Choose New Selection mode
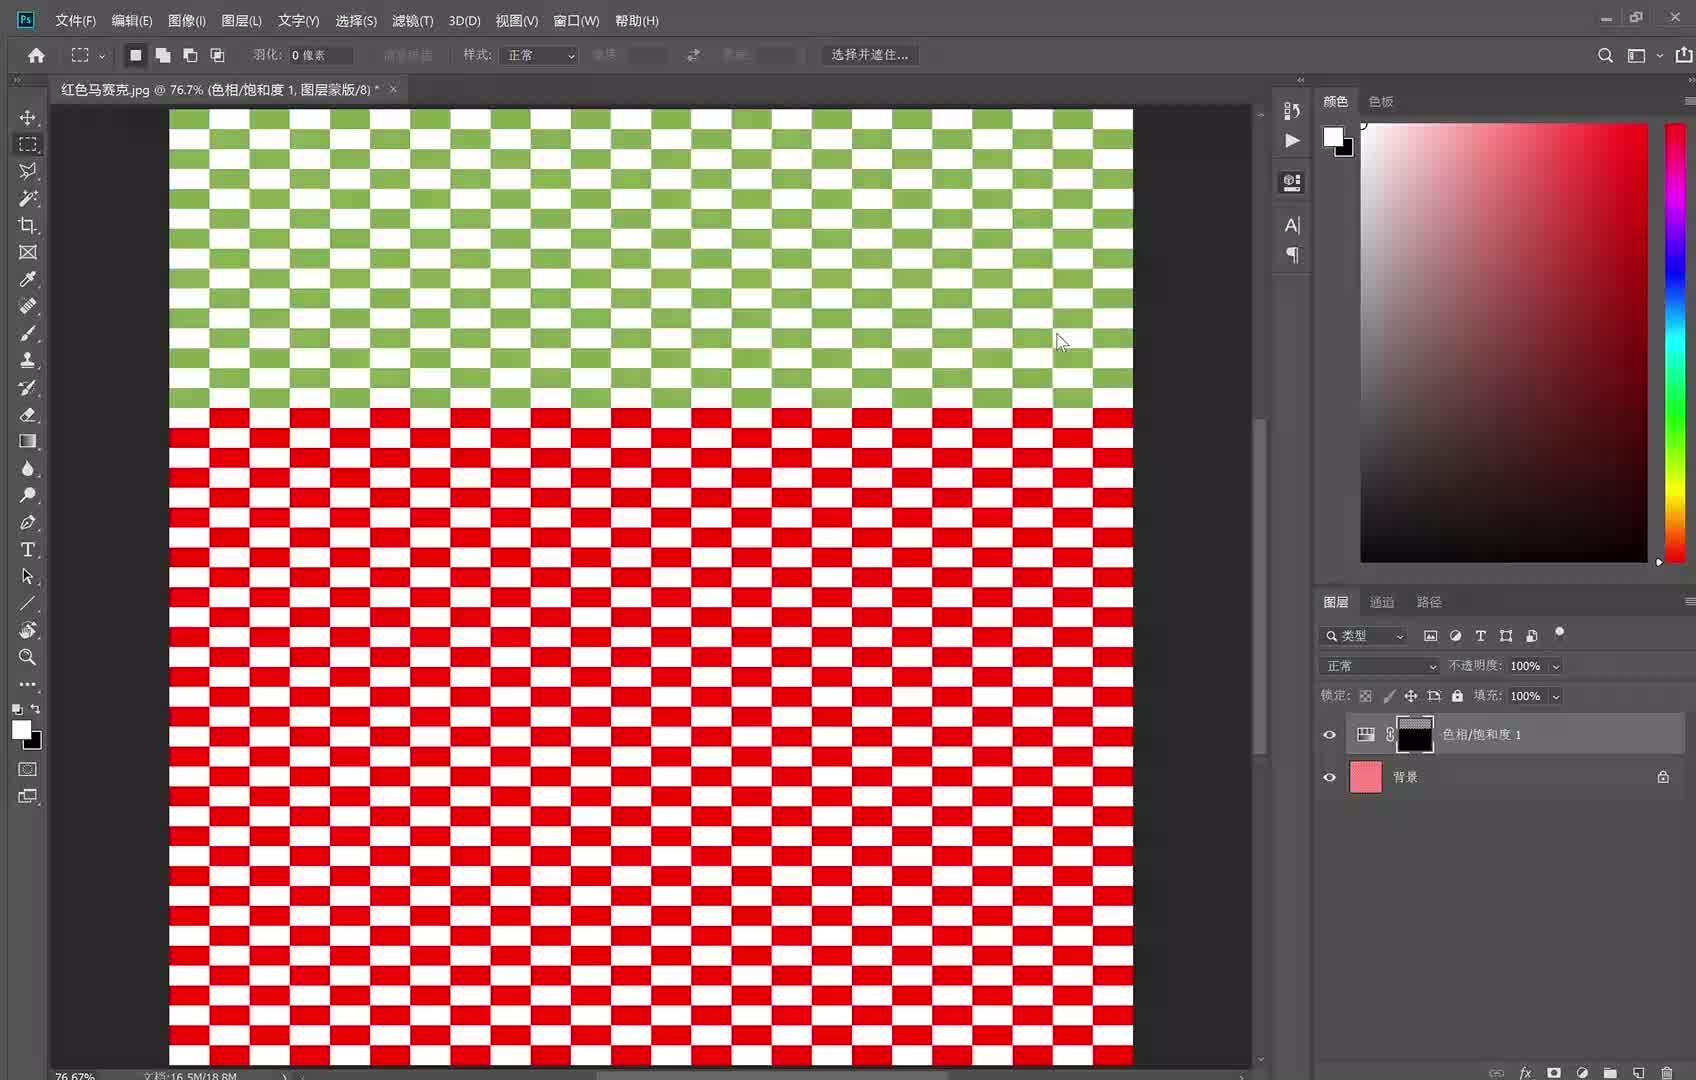Screen dimensions: 1696x1080 point(135,55)
